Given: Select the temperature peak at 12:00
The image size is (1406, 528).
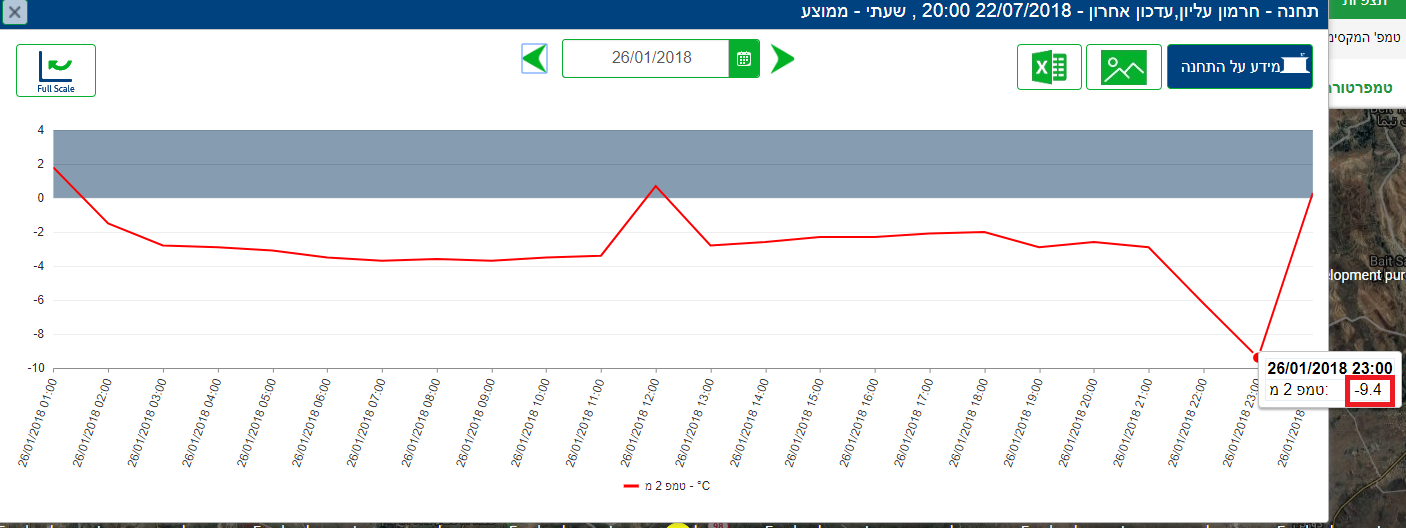Looking at the screenshot, I should pos(655,186).
